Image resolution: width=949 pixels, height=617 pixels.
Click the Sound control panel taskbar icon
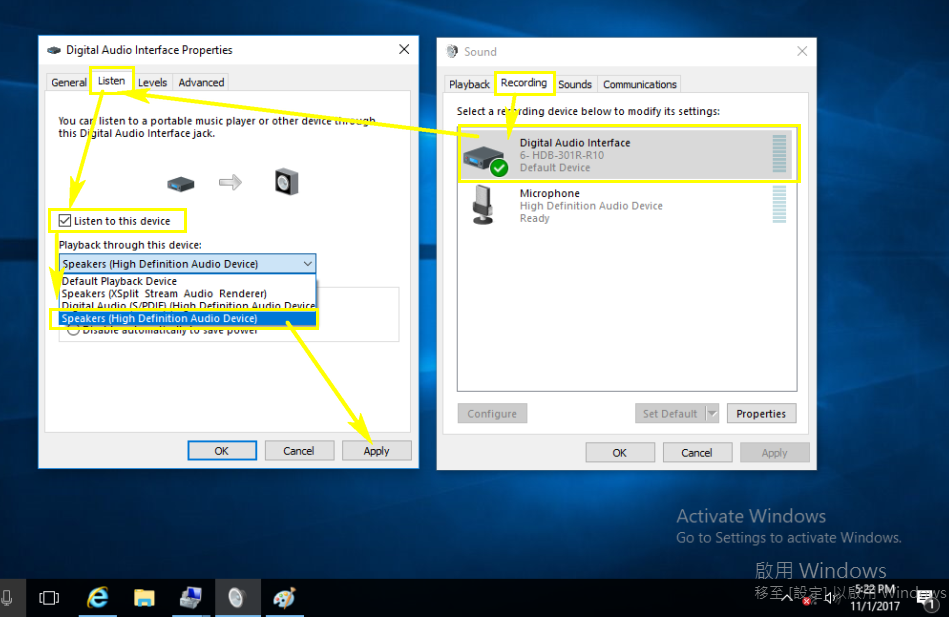tap(237, 598)
